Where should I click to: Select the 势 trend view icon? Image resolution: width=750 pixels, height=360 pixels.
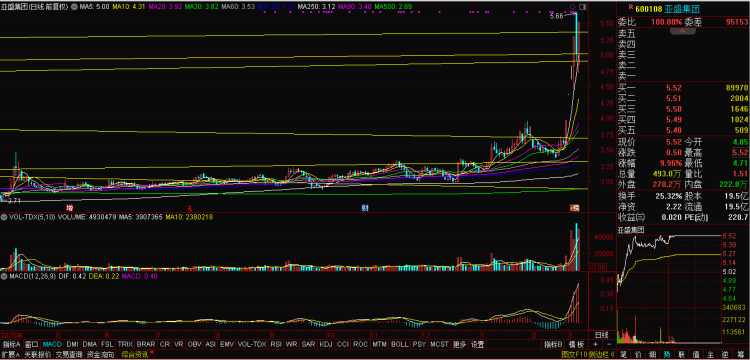[x=667, y=355]
